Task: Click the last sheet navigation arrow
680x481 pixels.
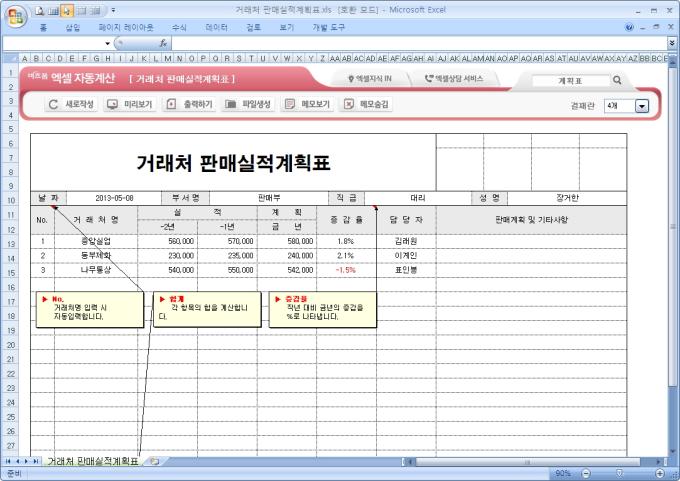Action: pos(36,461)
